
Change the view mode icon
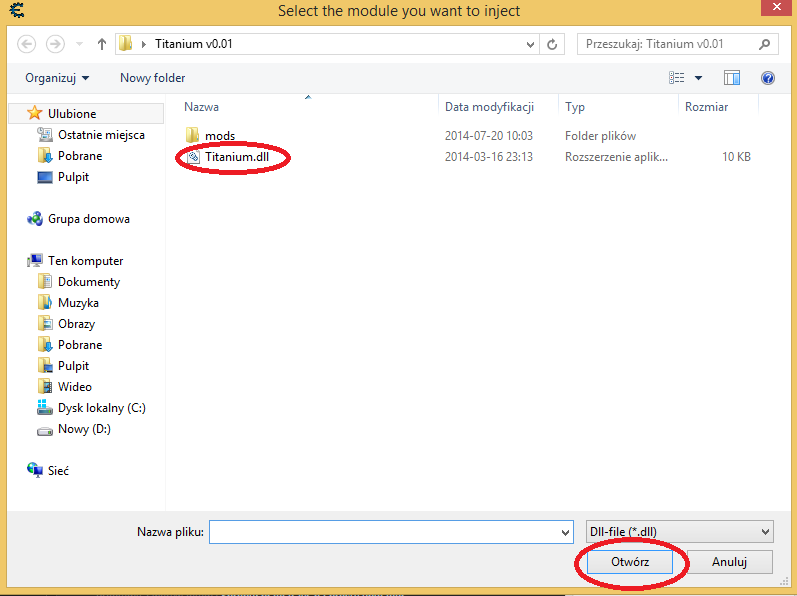[x=677, y=78]
